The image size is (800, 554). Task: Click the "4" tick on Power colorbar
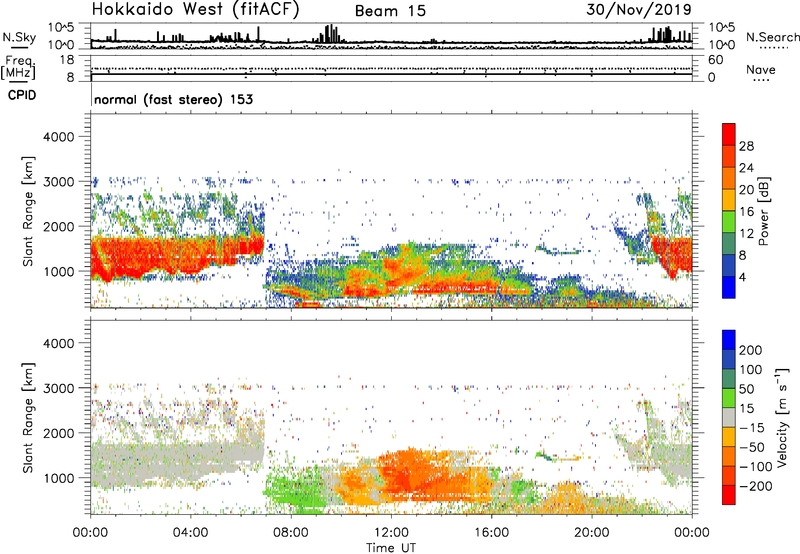[x=742, y=277]
